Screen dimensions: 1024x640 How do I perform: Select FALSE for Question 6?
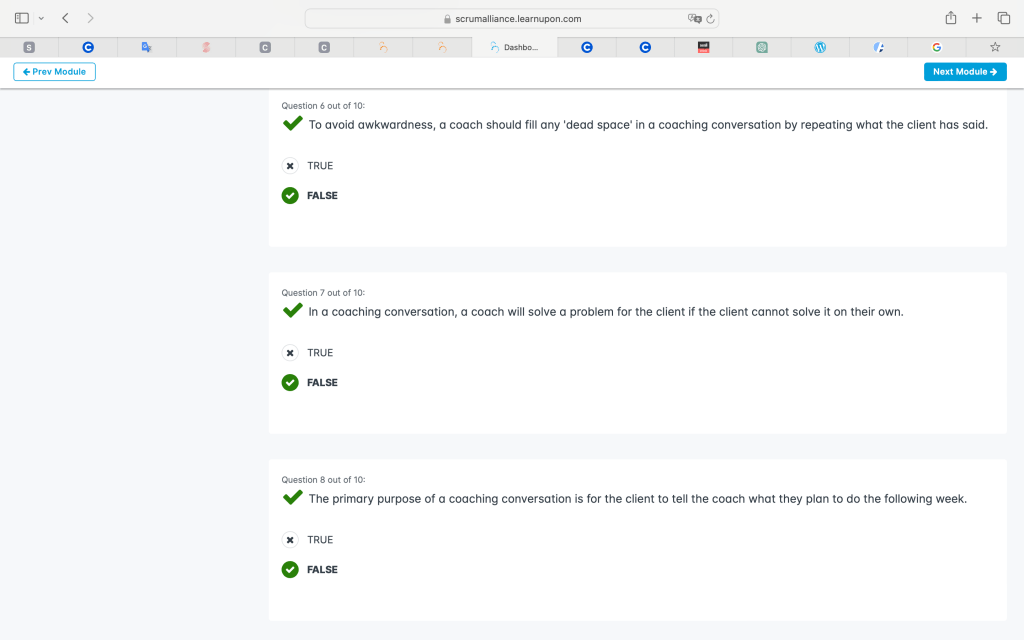pos(290,196)
